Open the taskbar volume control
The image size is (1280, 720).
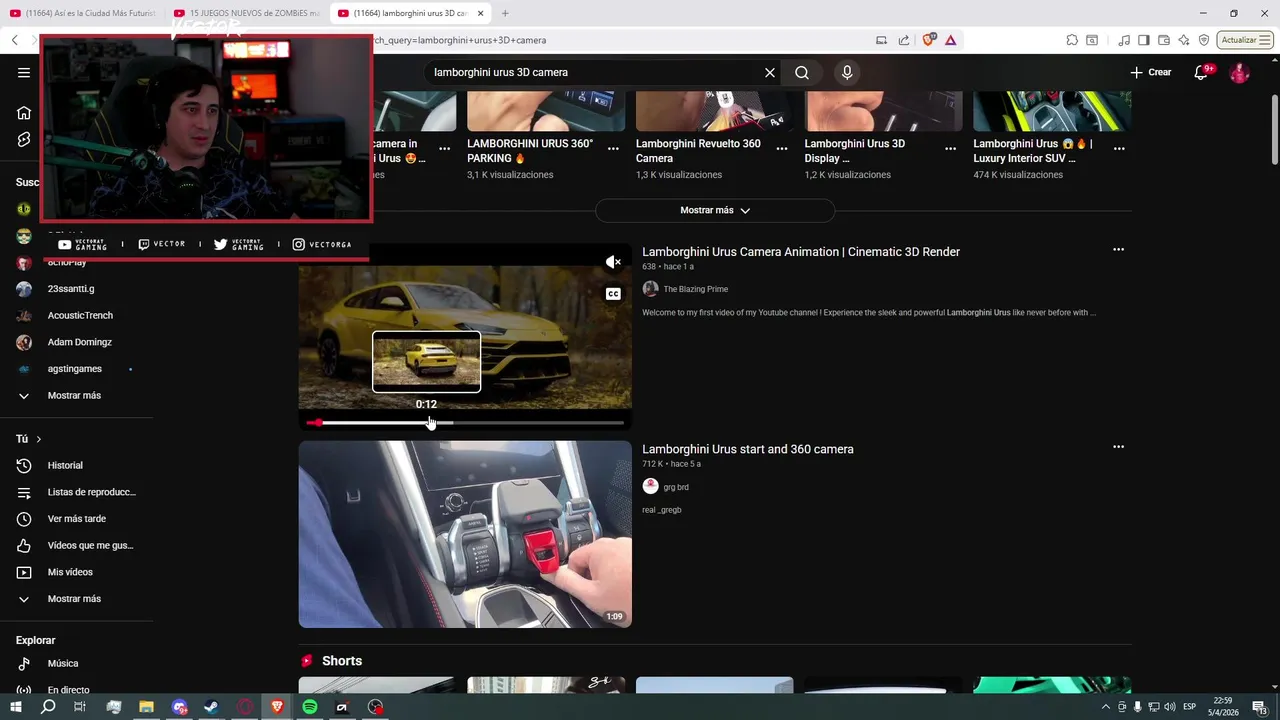[x=1170, y=707]
